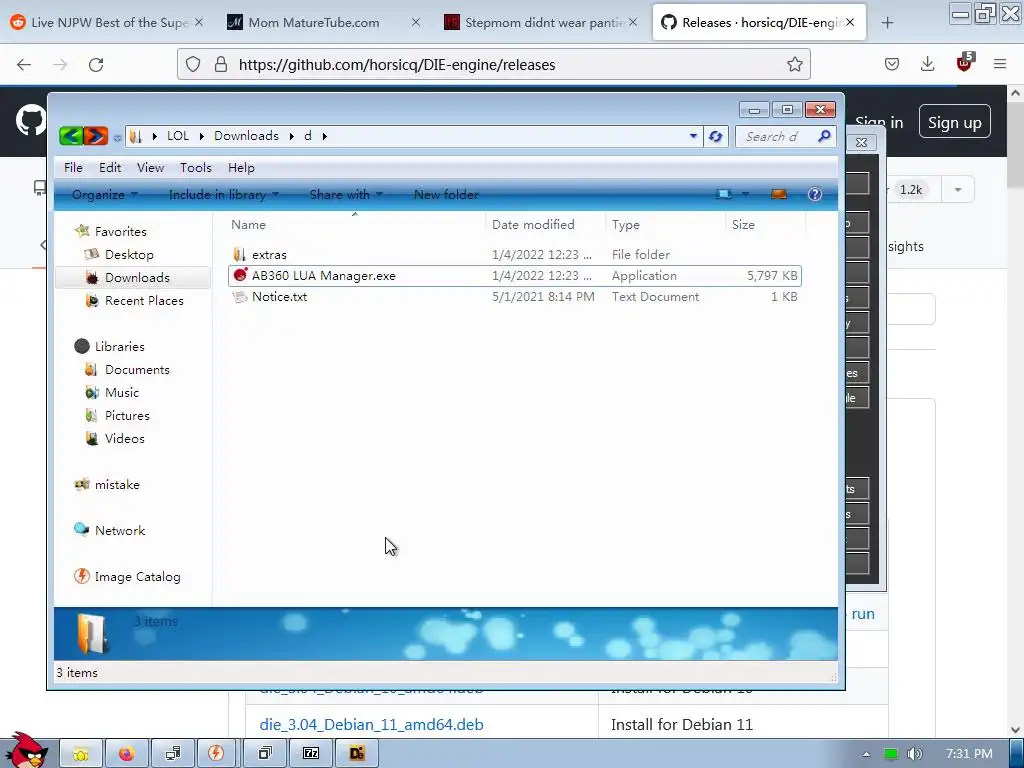Click the Network icon in navigation pane
The image size is (1024, 768).
click(x=82, y=530)
